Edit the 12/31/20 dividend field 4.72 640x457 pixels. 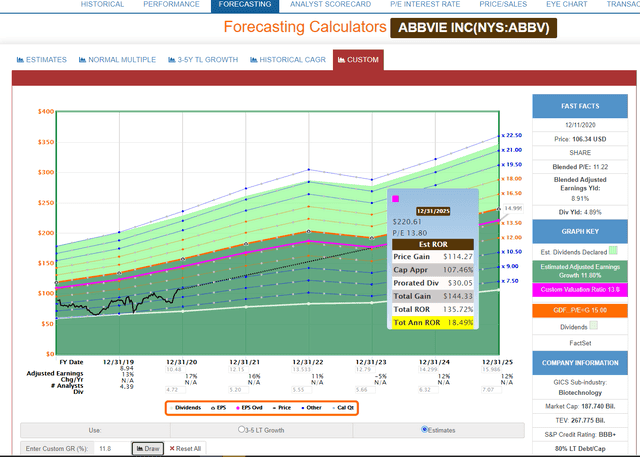[175, 390]
